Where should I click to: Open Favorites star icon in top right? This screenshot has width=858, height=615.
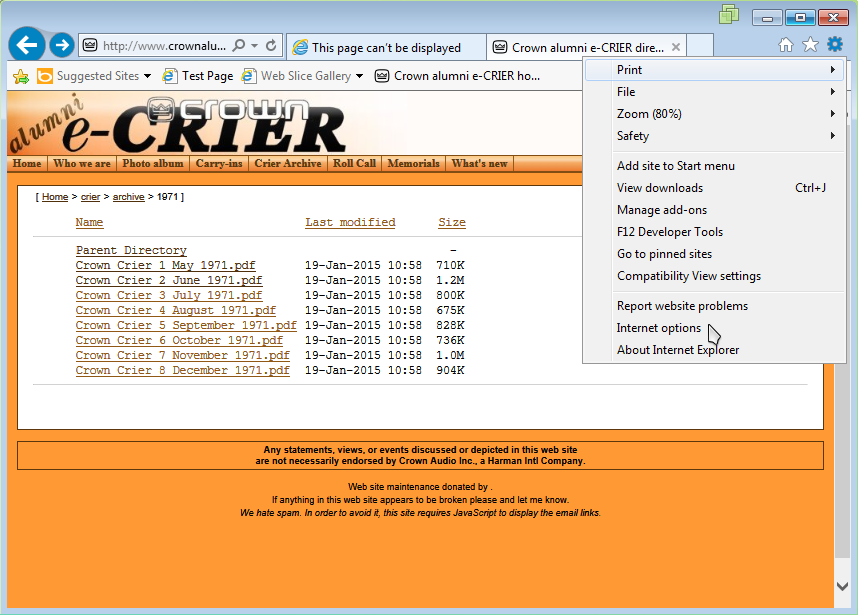coord(810,45)
